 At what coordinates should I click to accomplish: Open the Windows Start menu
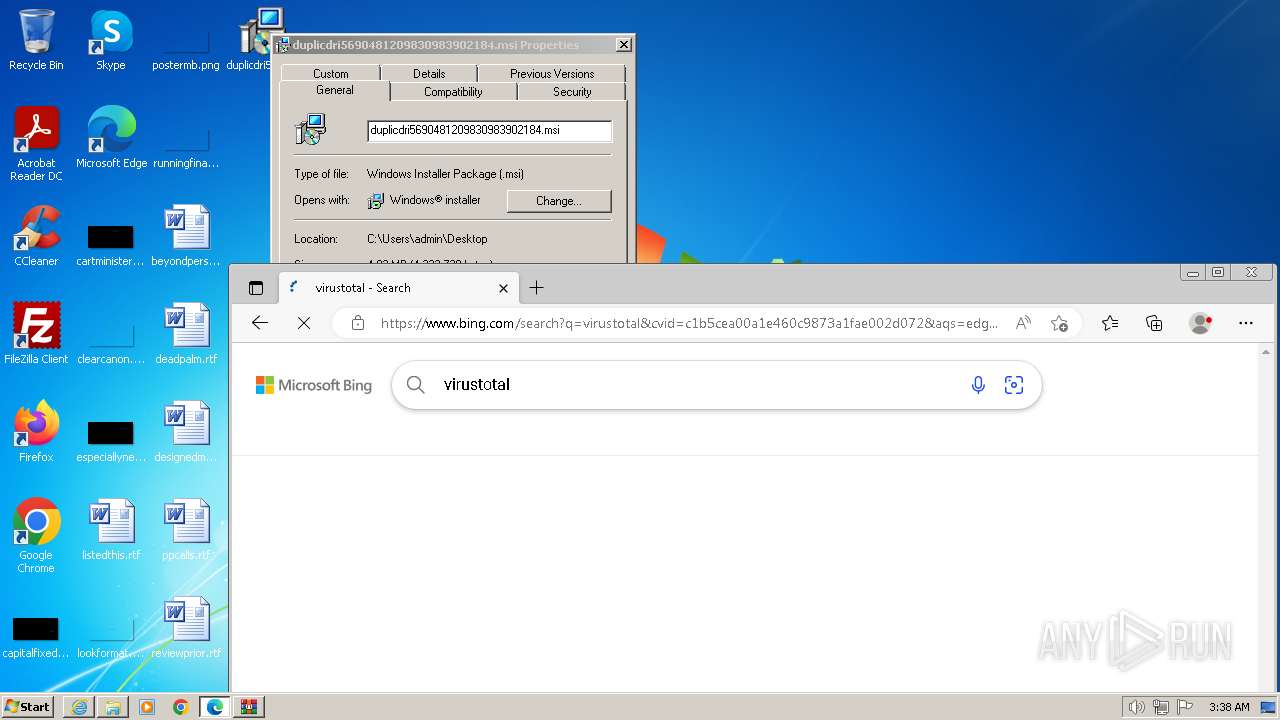click(28, 706)
